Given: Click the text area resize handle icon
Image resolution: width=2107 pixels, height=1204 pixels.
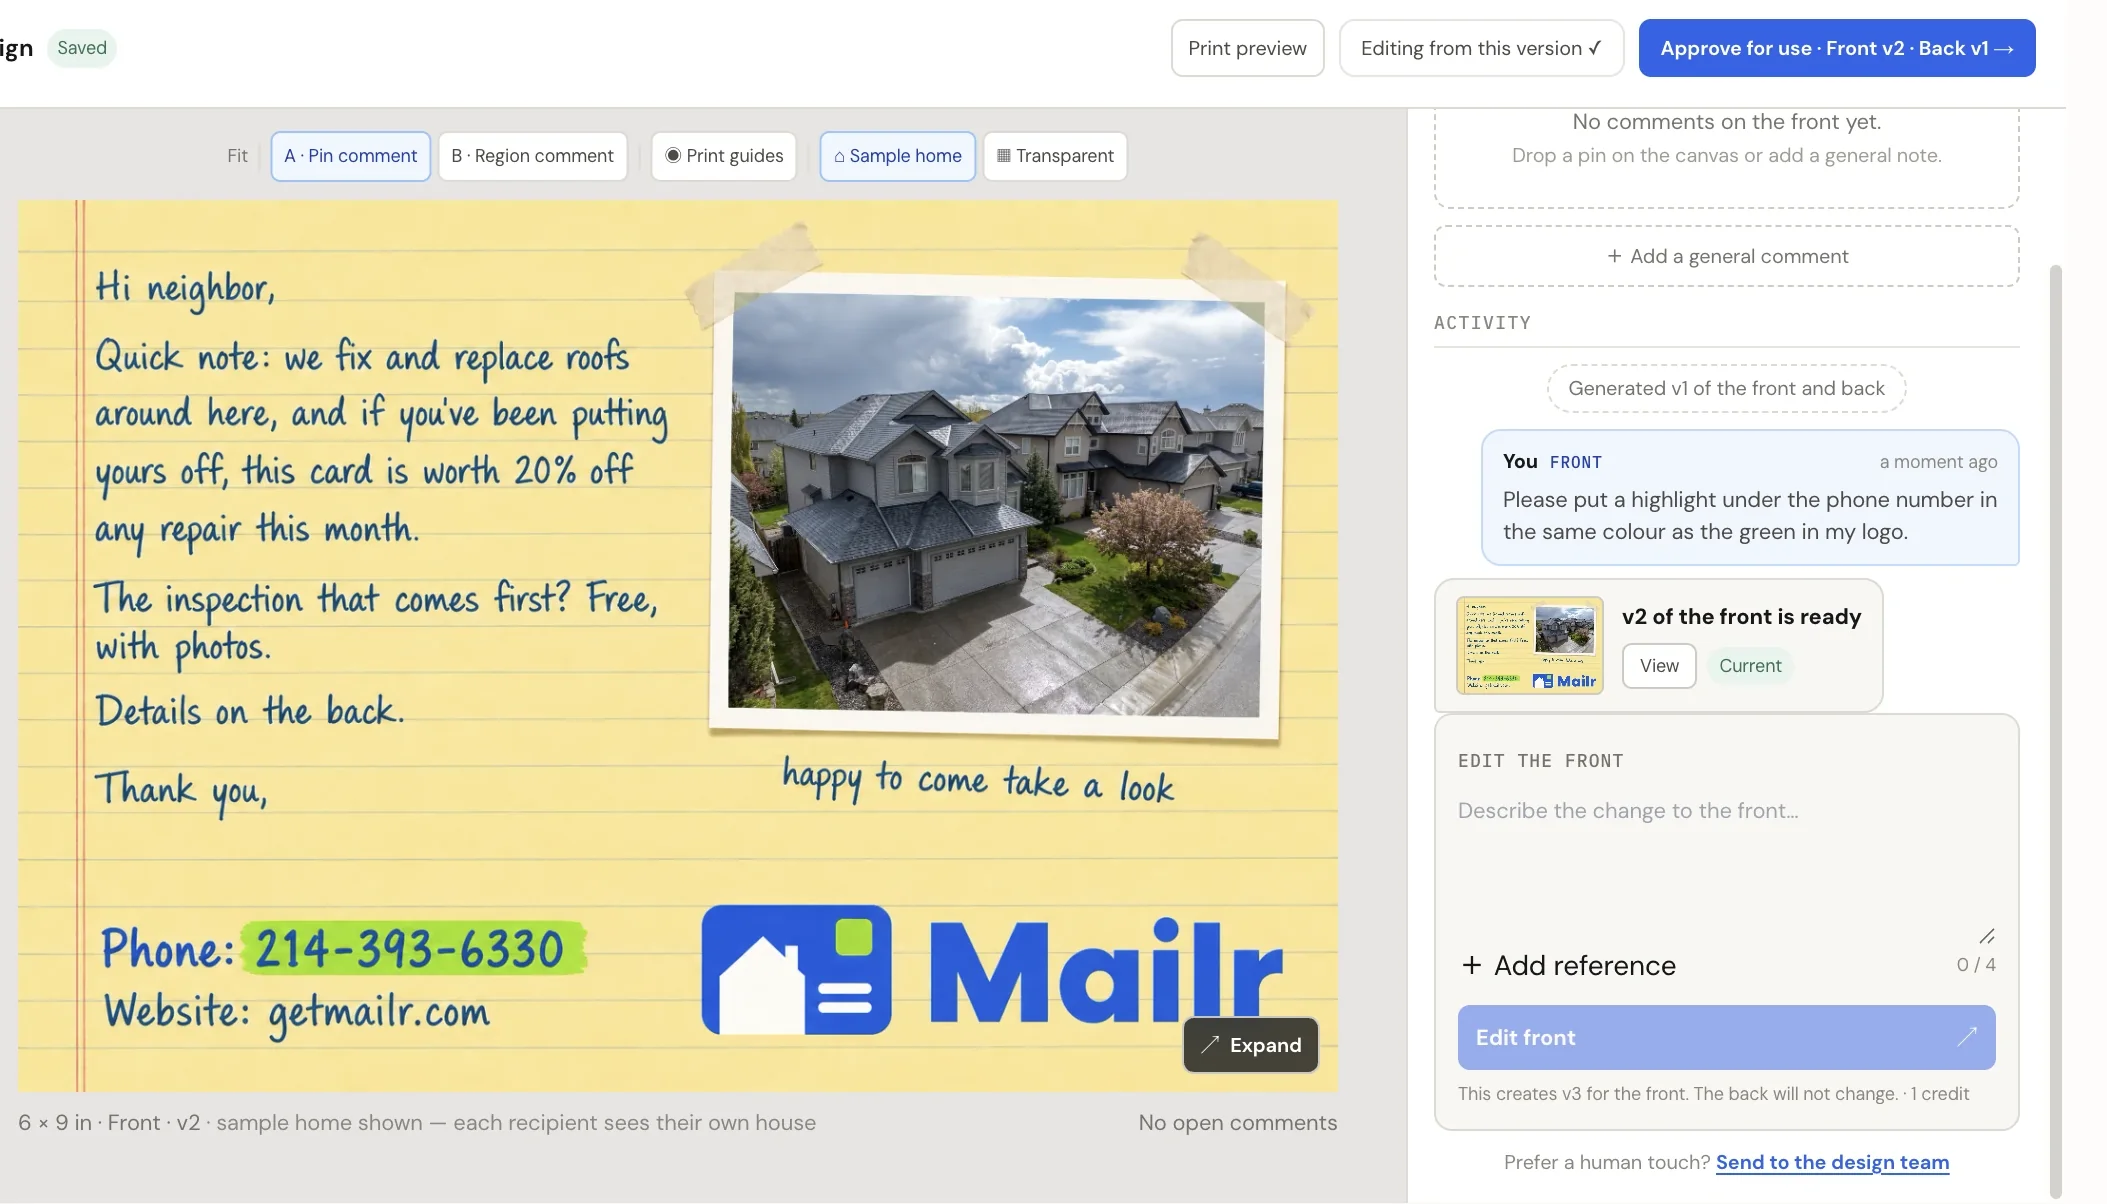Looking at the screenshot, I should pos(1986,936).
